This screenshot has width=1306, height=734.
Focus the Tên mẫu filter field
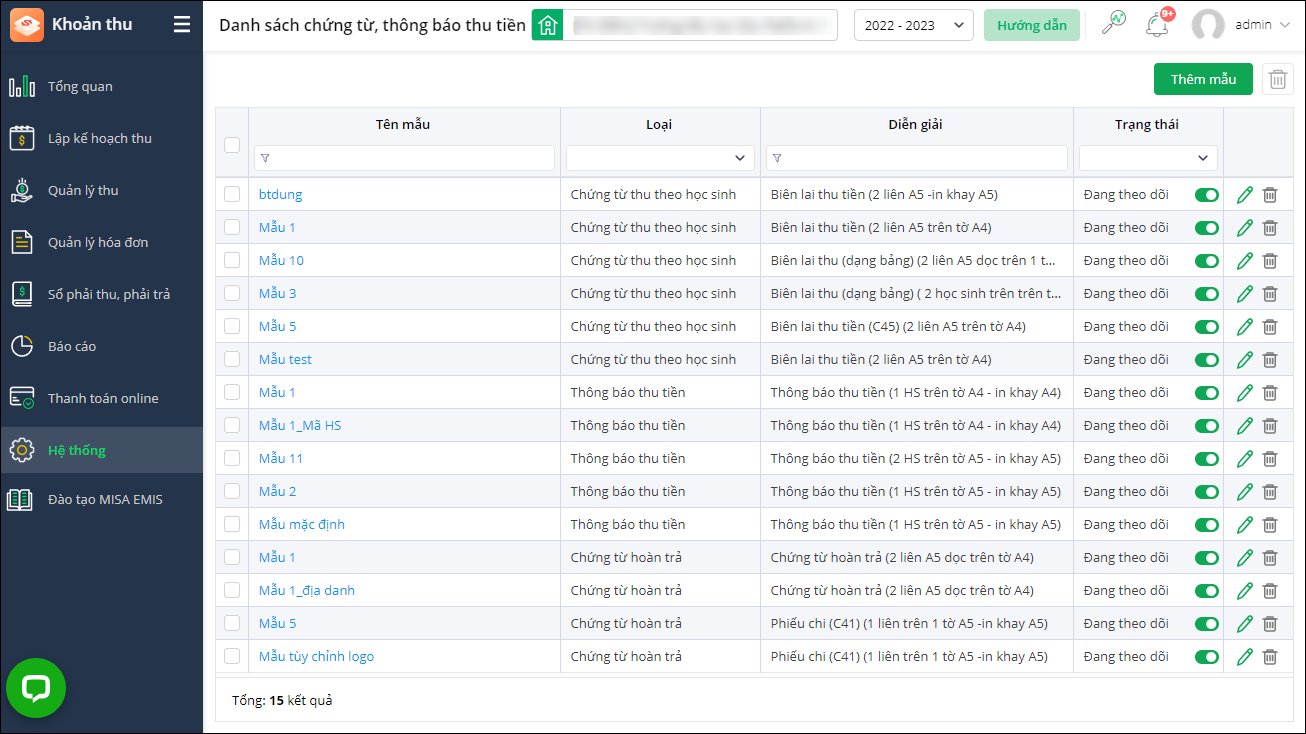(404, 158)
